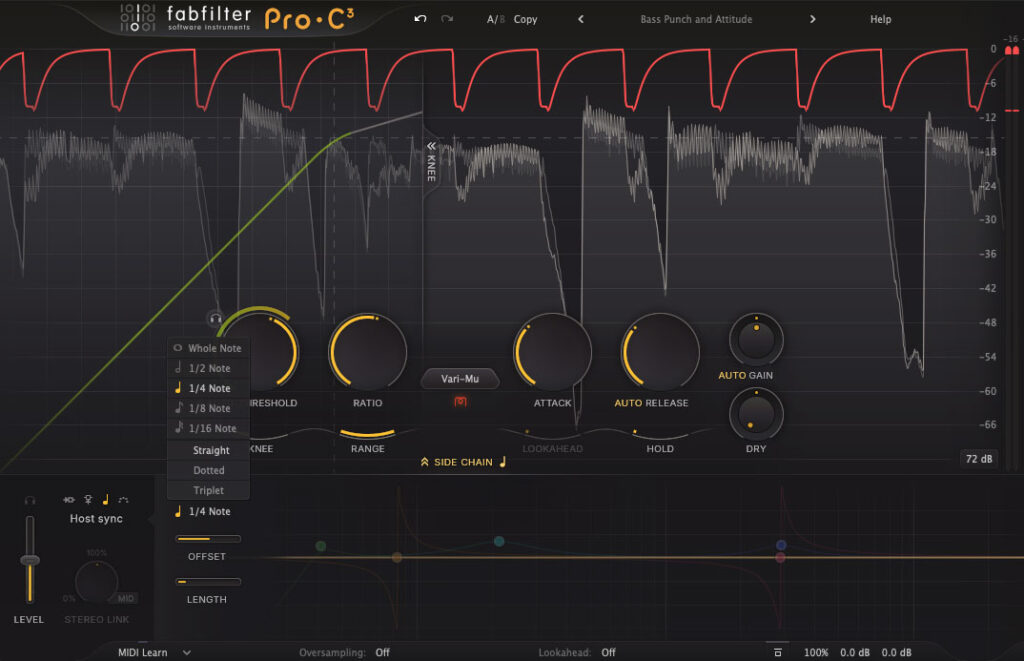Choose 1/4 Note in the popup list
Screen dimensions: 1024x661
(x=208, y=388)
